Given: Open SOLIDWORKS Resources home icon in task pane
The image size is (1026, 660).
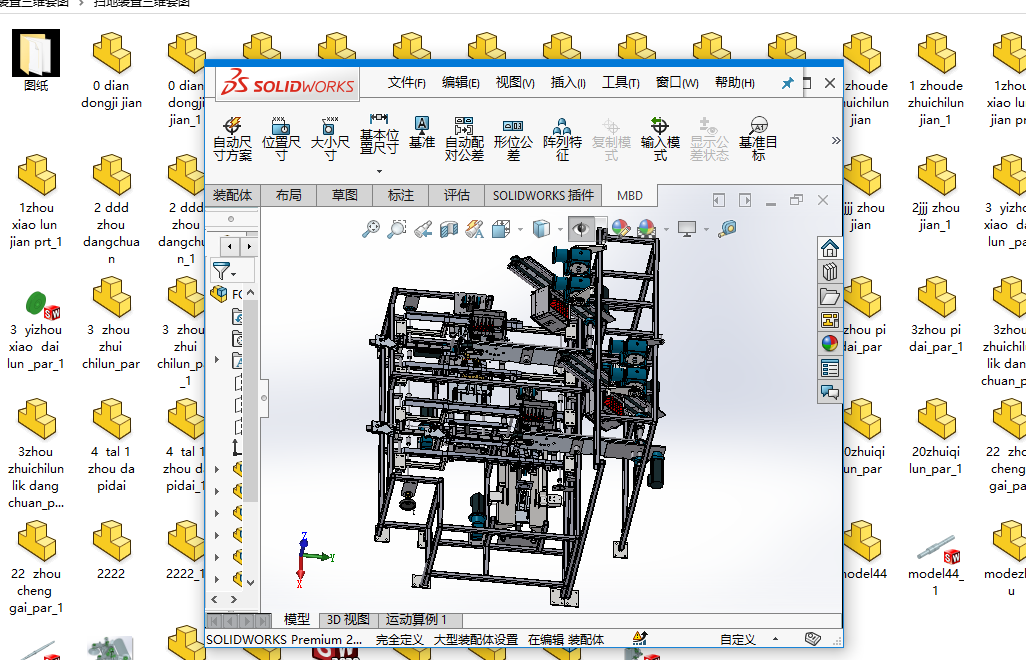Looking at the screenshot, I should [x=829, y=248].
